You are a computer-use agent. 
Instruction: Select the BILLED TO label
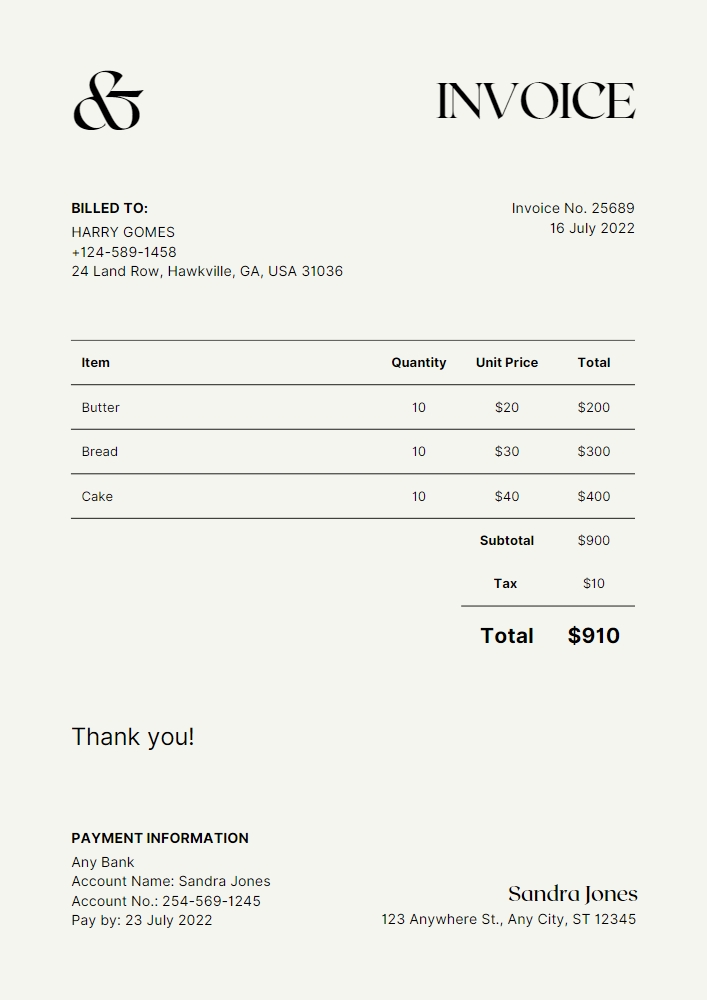(110, 208)
